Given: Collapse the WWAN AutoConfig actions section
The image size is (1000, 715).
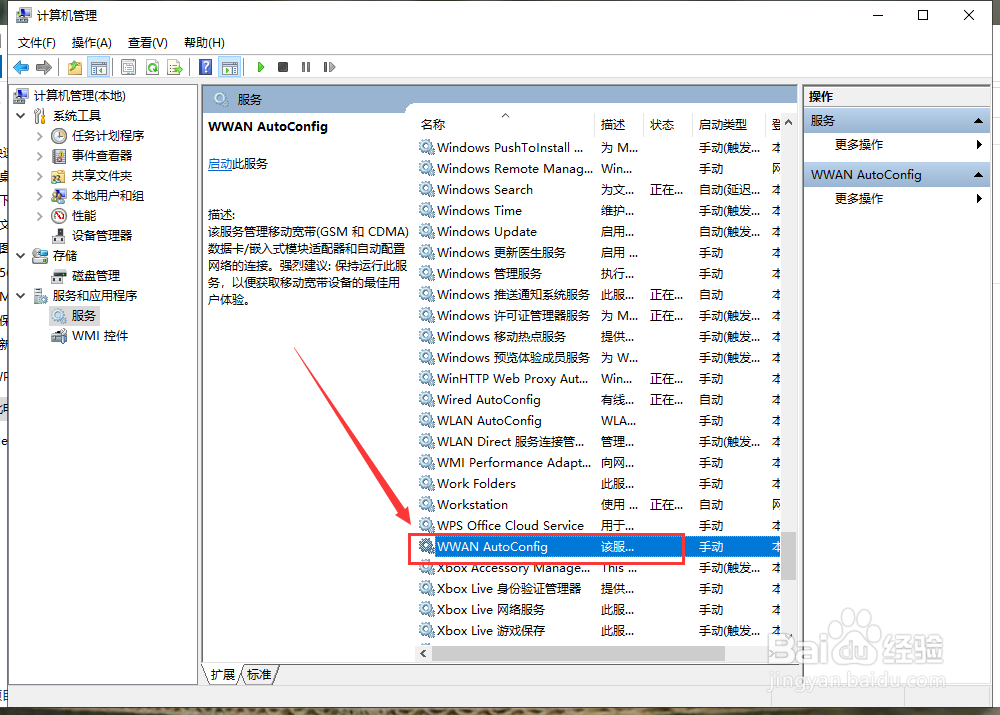Looking at the screenshot, I should point(978,175).
